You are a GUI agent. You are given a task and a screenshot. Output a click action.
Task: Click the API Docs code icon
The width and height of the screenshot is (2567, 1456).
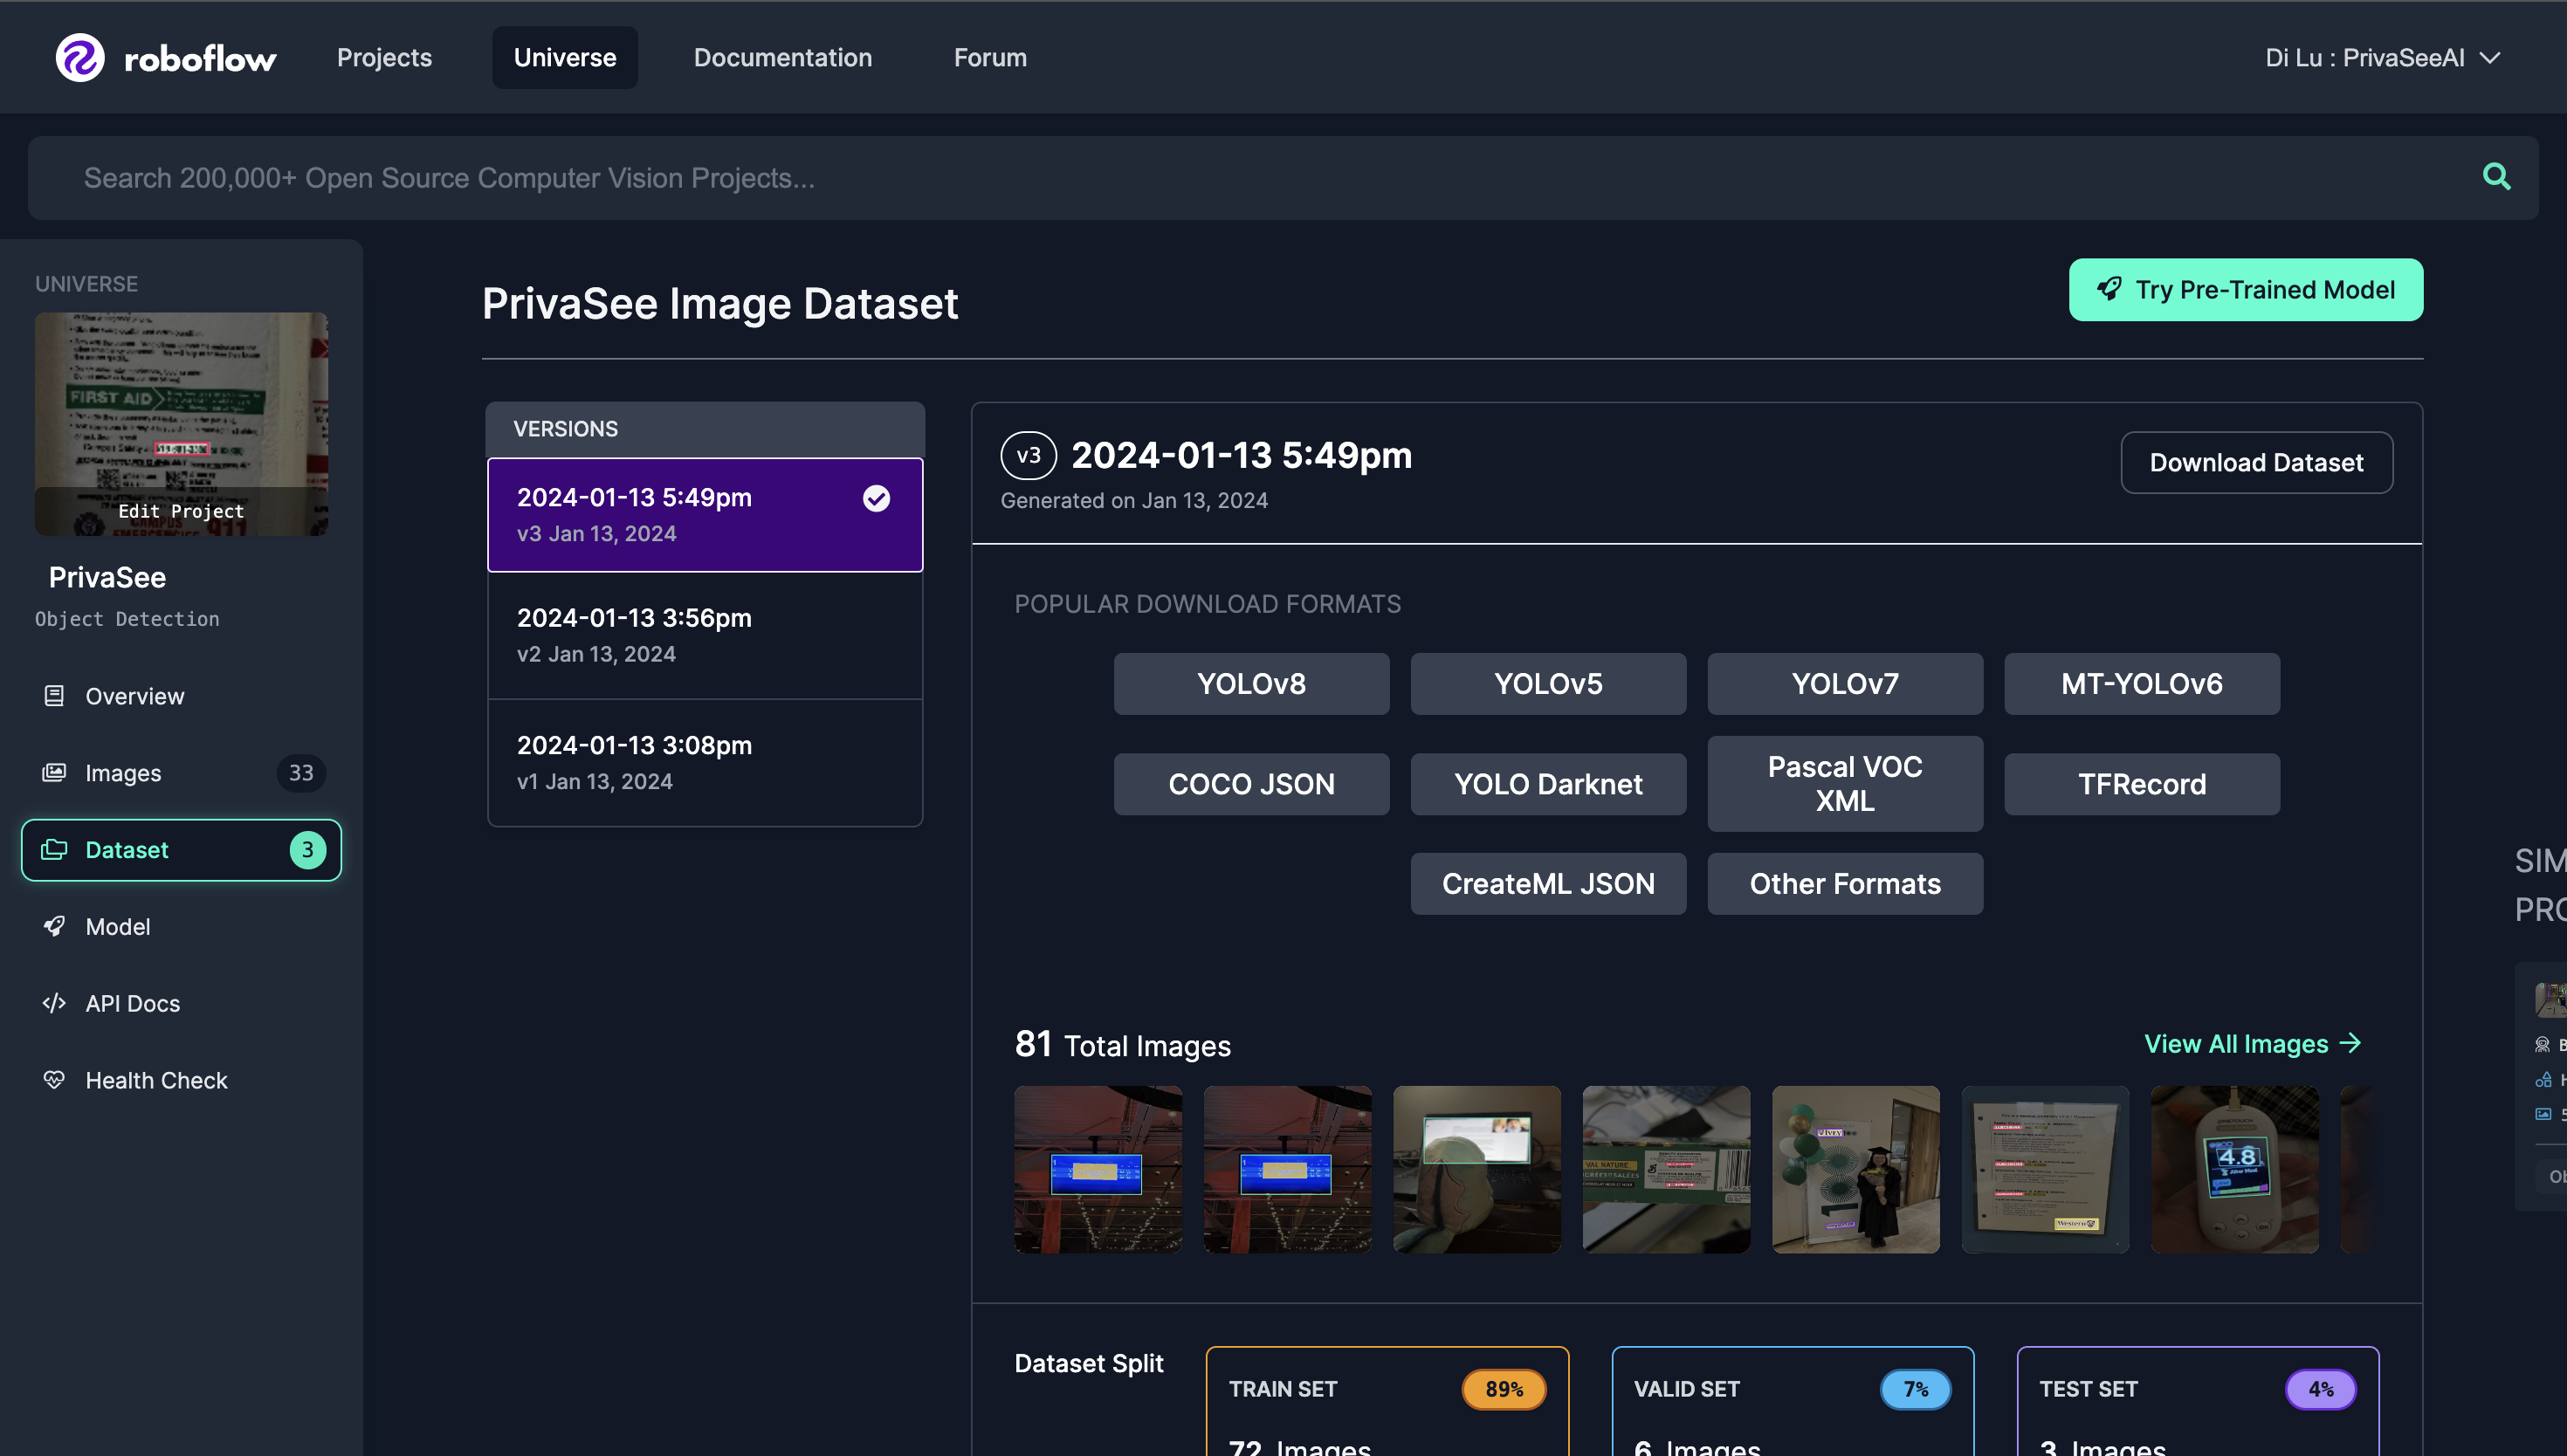pyautogui.click(x=54, y=1003)
